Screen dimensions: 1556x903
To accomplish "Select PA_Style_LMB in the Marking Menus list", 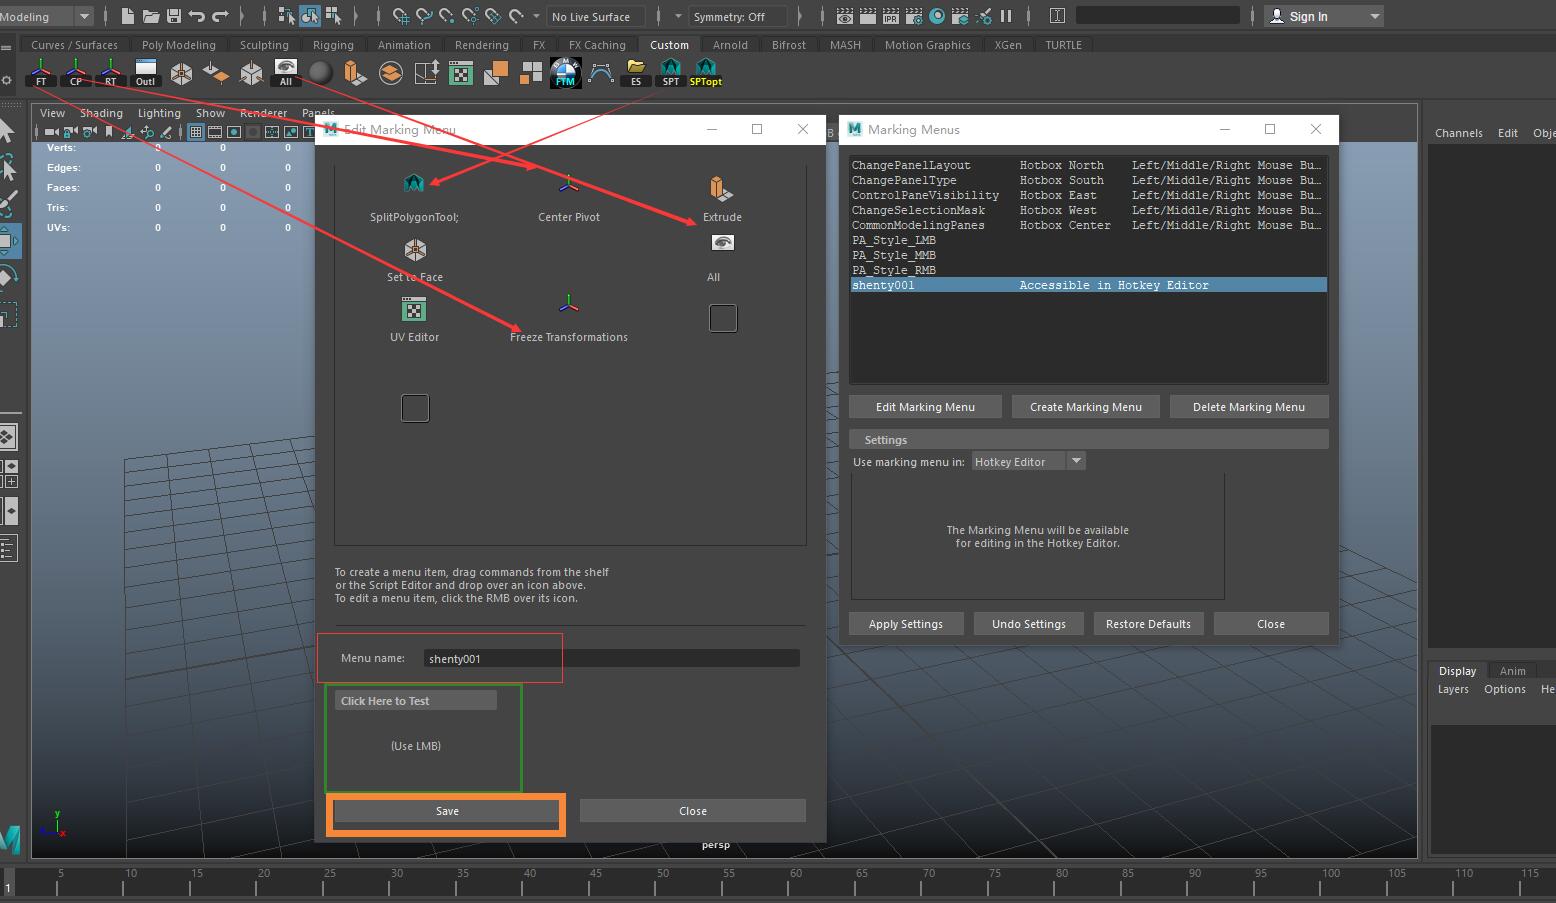I will (x=1088, y=240).
